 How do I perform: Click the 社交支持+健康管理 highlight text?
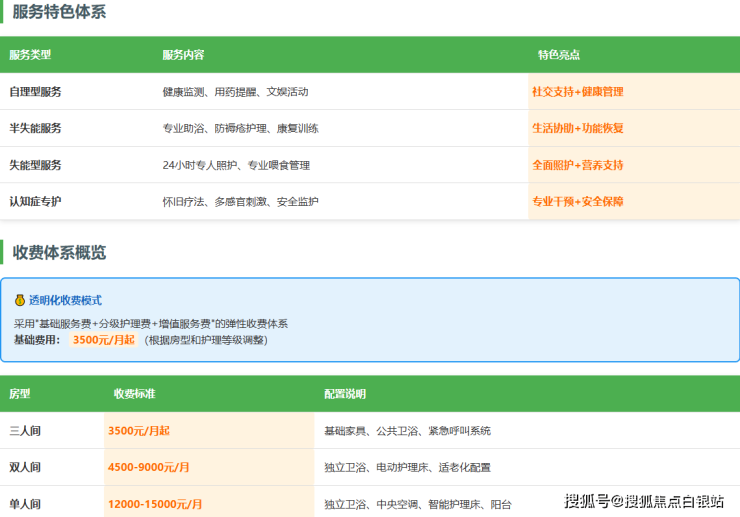tap(577, 92)
